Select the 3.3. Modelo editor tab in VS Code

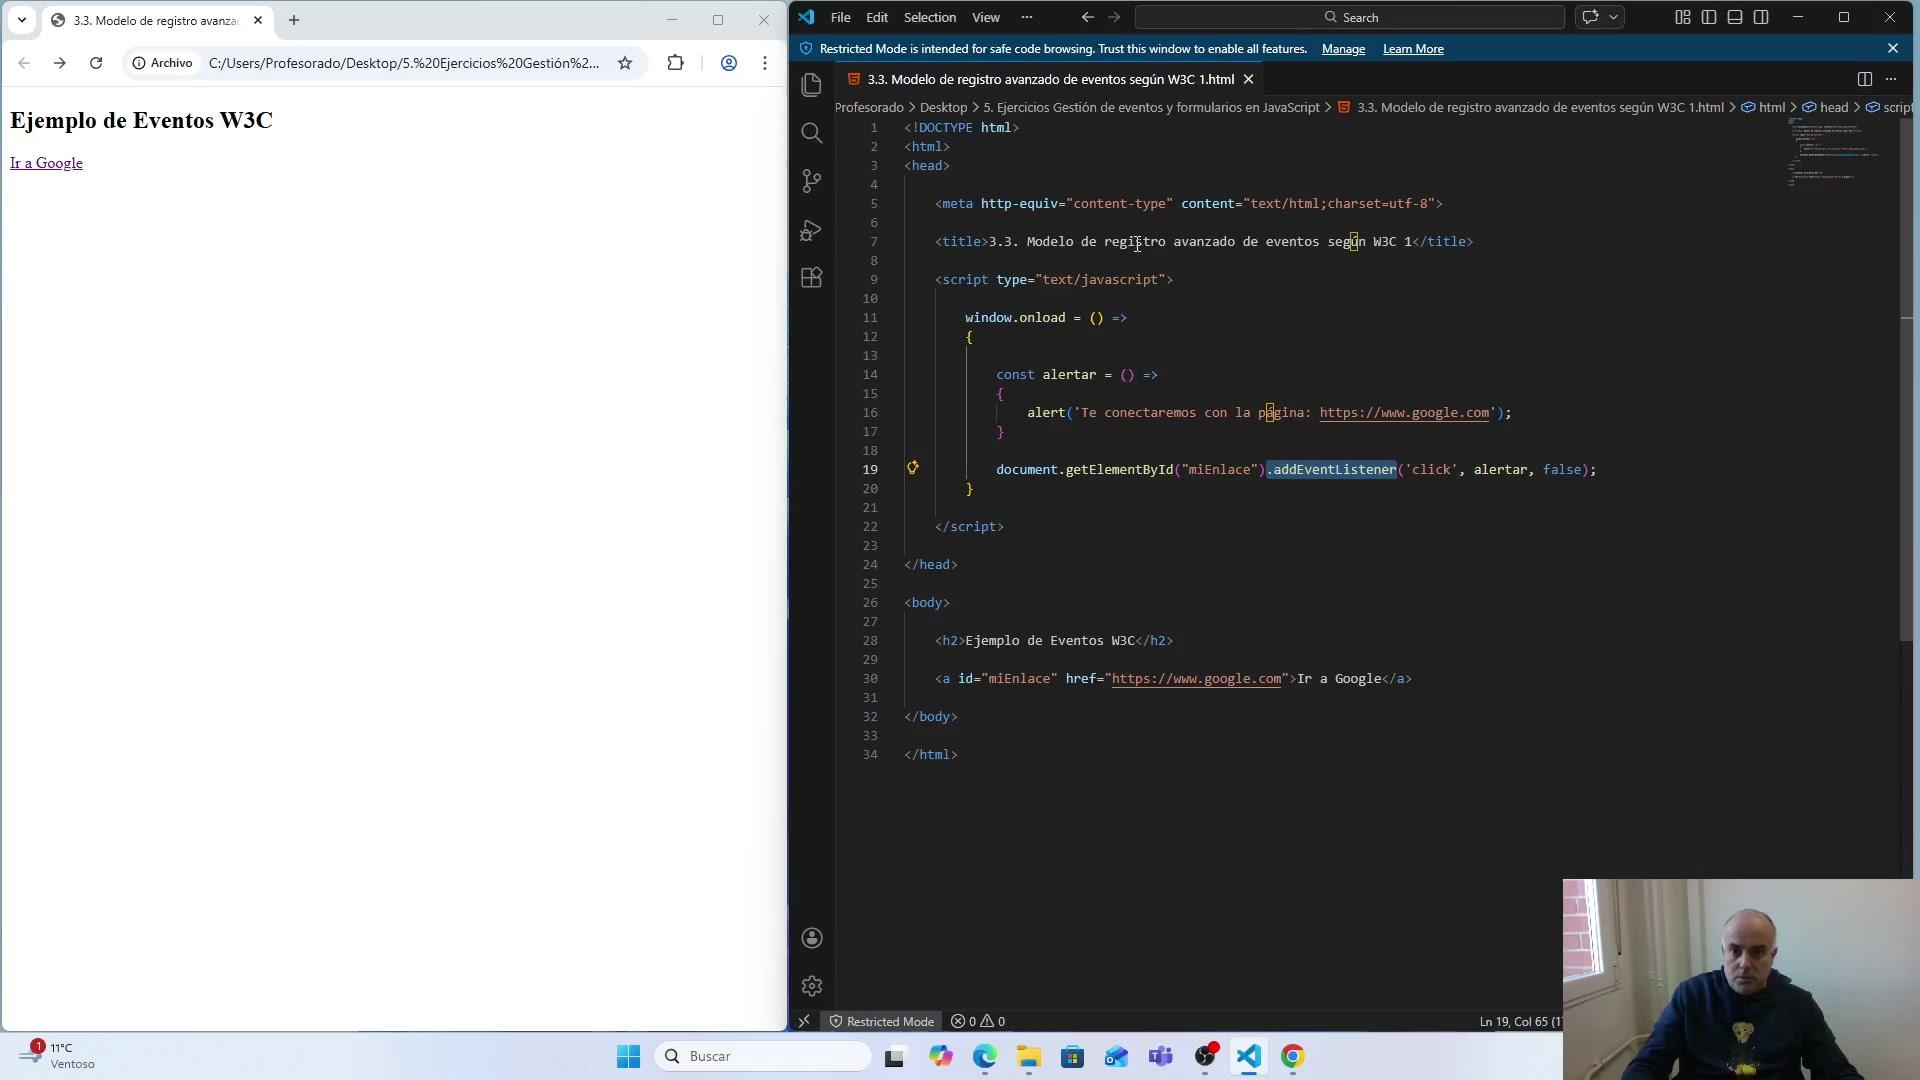pos(1050,79)
